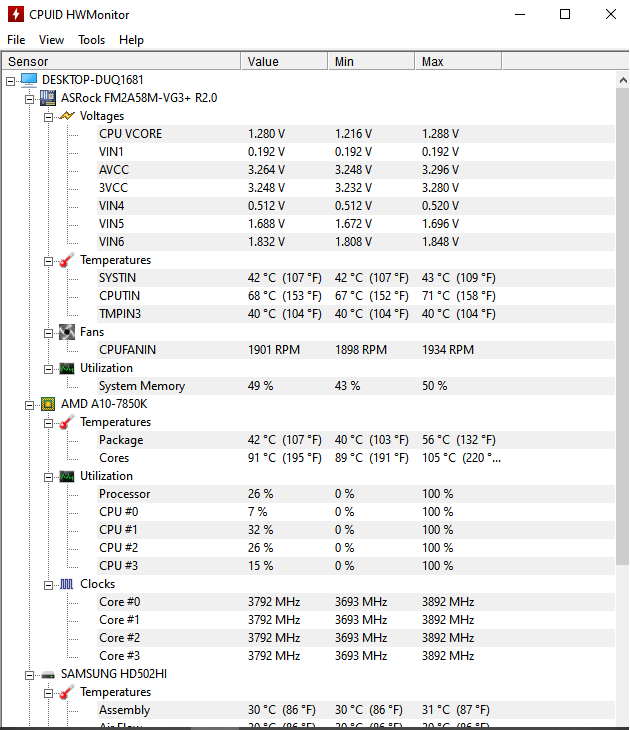
Task: Select the SYSTIN temperature row
Action: pos(356,278)
